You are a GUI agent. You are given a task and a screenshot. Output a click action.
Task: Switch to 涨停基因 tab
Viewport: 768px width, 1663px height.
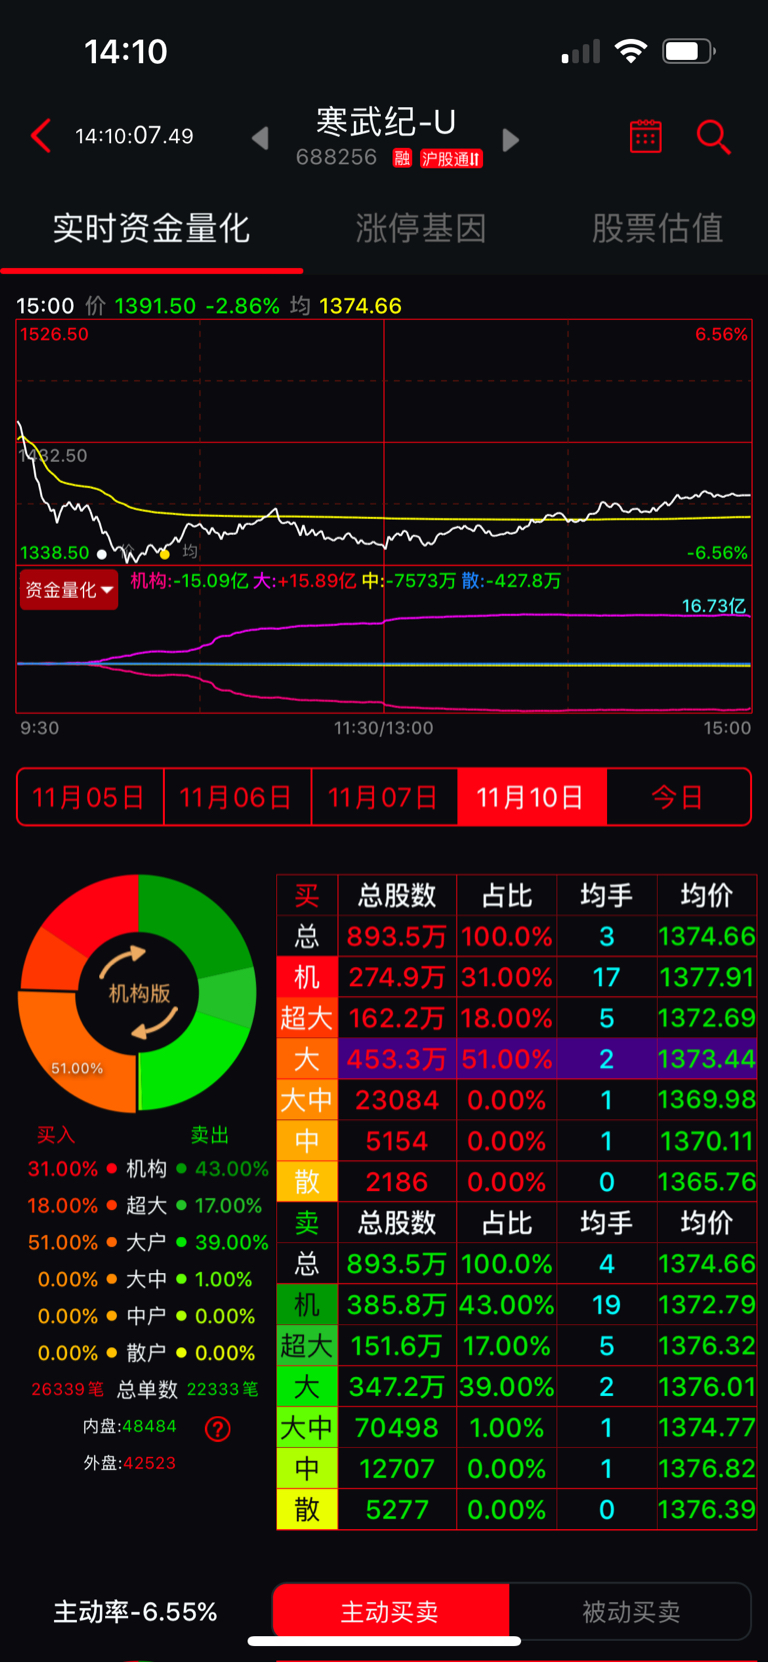(421, 228)
